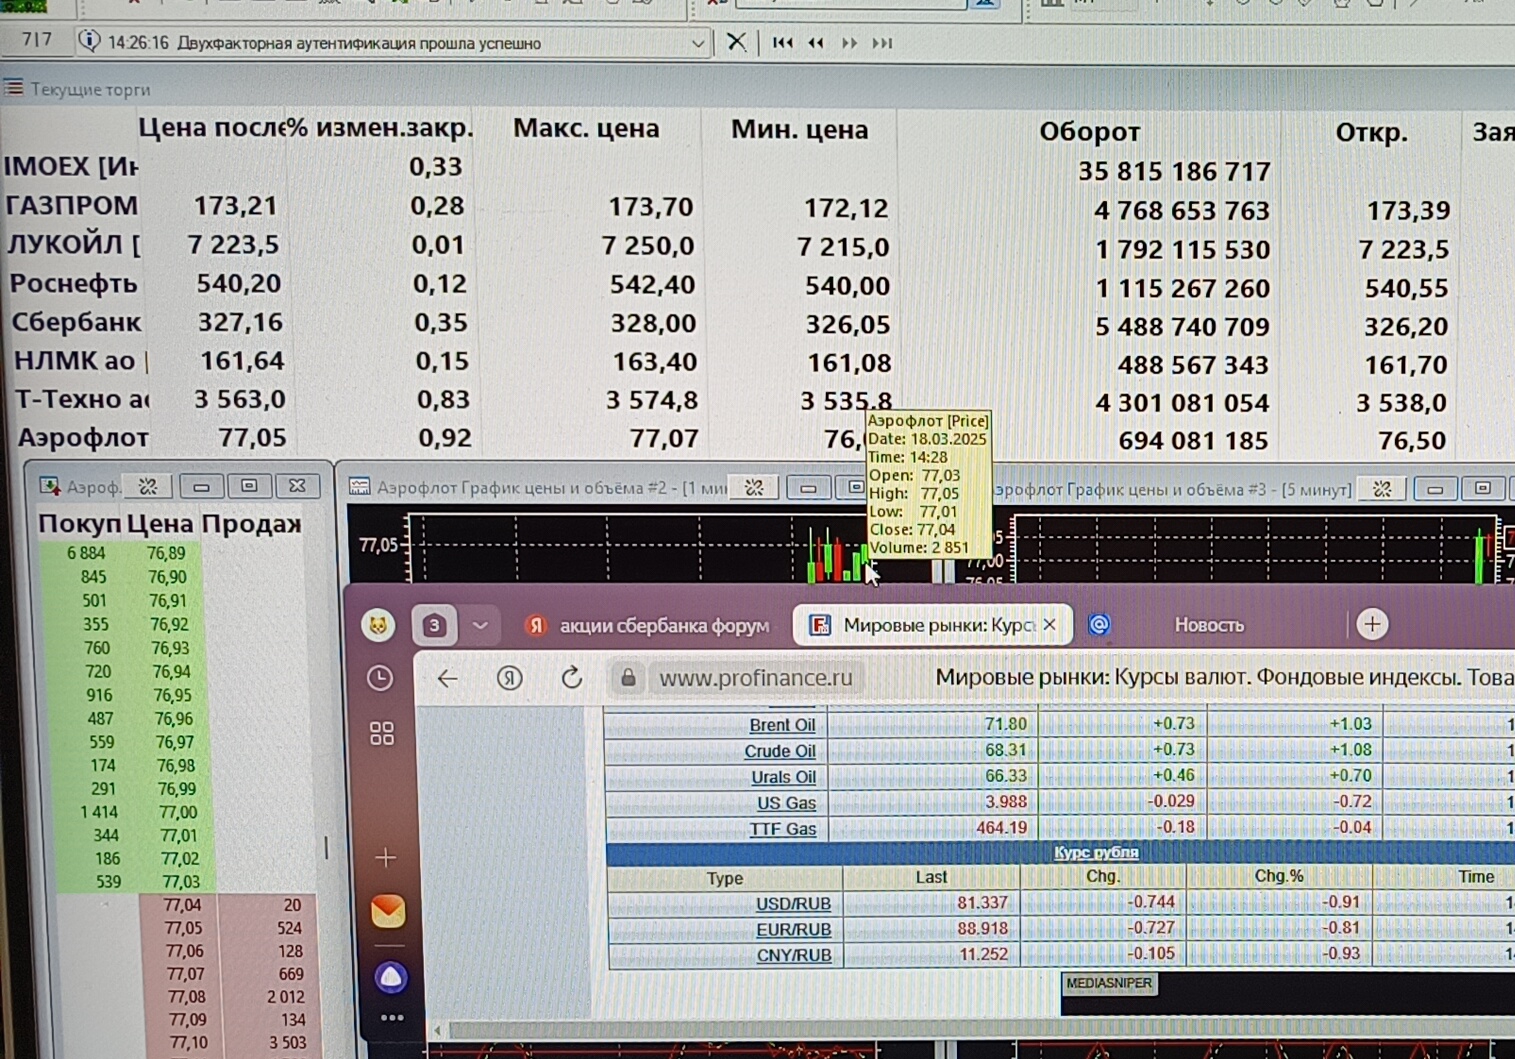This screenshot has width=1515, height=1059.
Task: Open the US Gas link
Action: tap(786, 803)
